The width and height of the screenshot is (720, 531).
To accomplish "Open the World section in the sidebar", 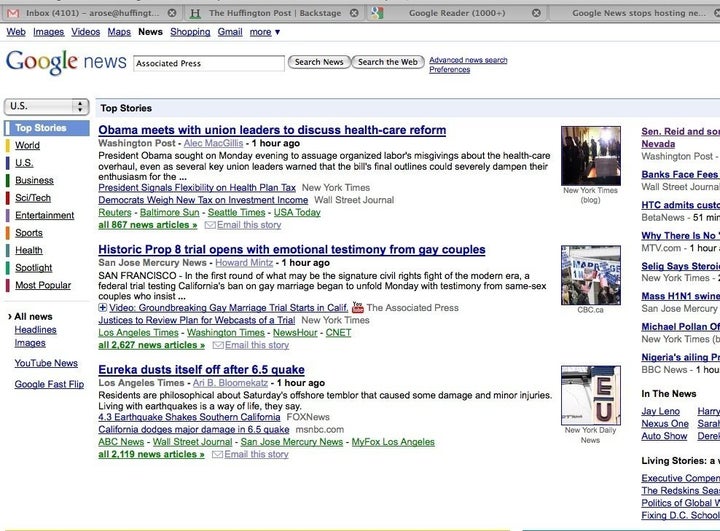I will coord(28,146).
